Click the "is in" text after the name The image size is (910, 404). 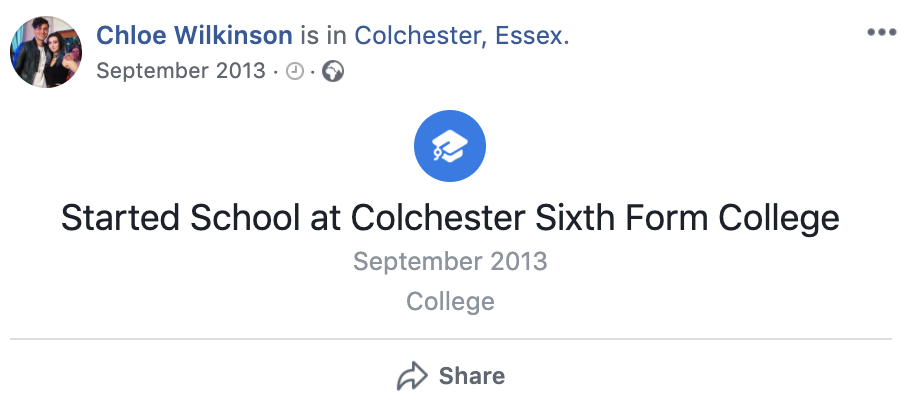[324, 37]
